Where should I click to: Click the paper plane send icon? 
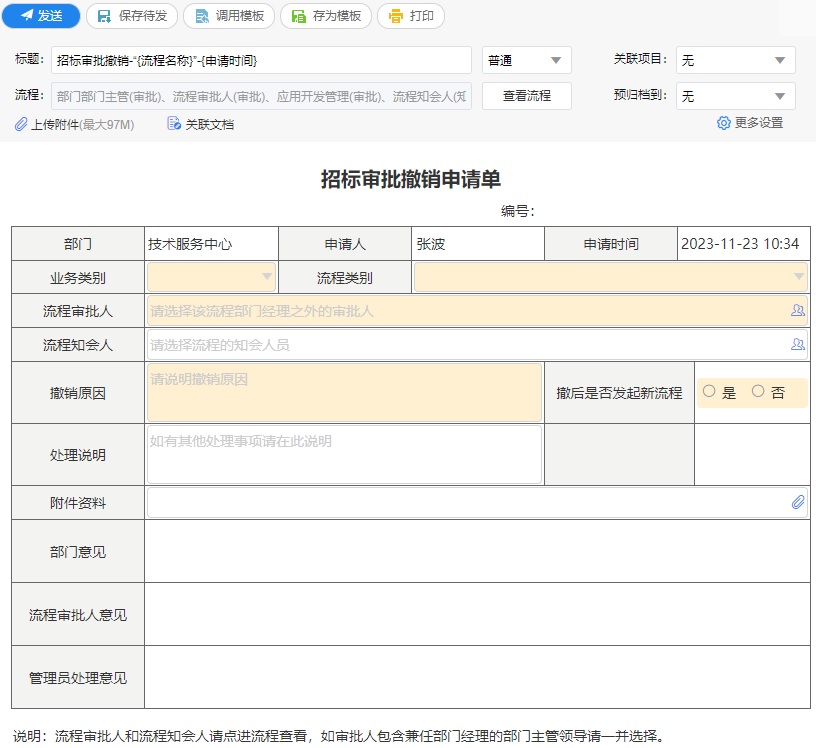[x=27, y=16]
